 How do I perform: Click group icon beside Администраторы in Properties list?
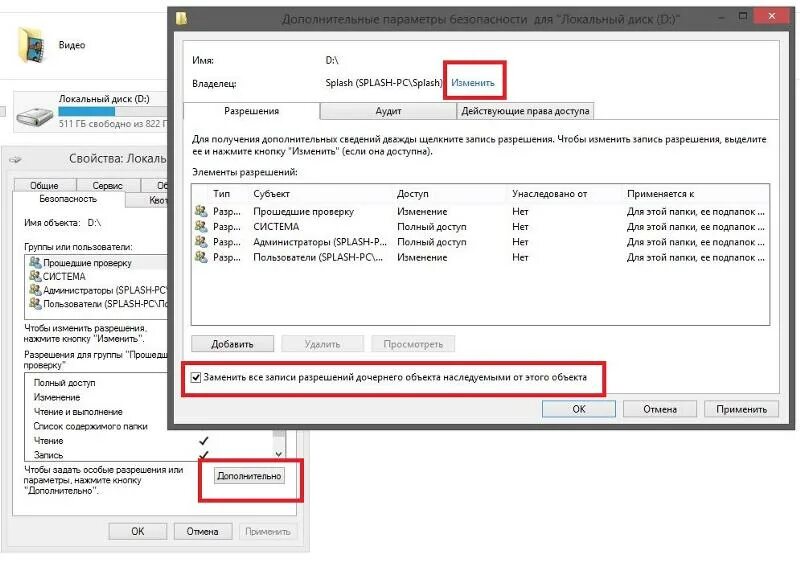35,290
